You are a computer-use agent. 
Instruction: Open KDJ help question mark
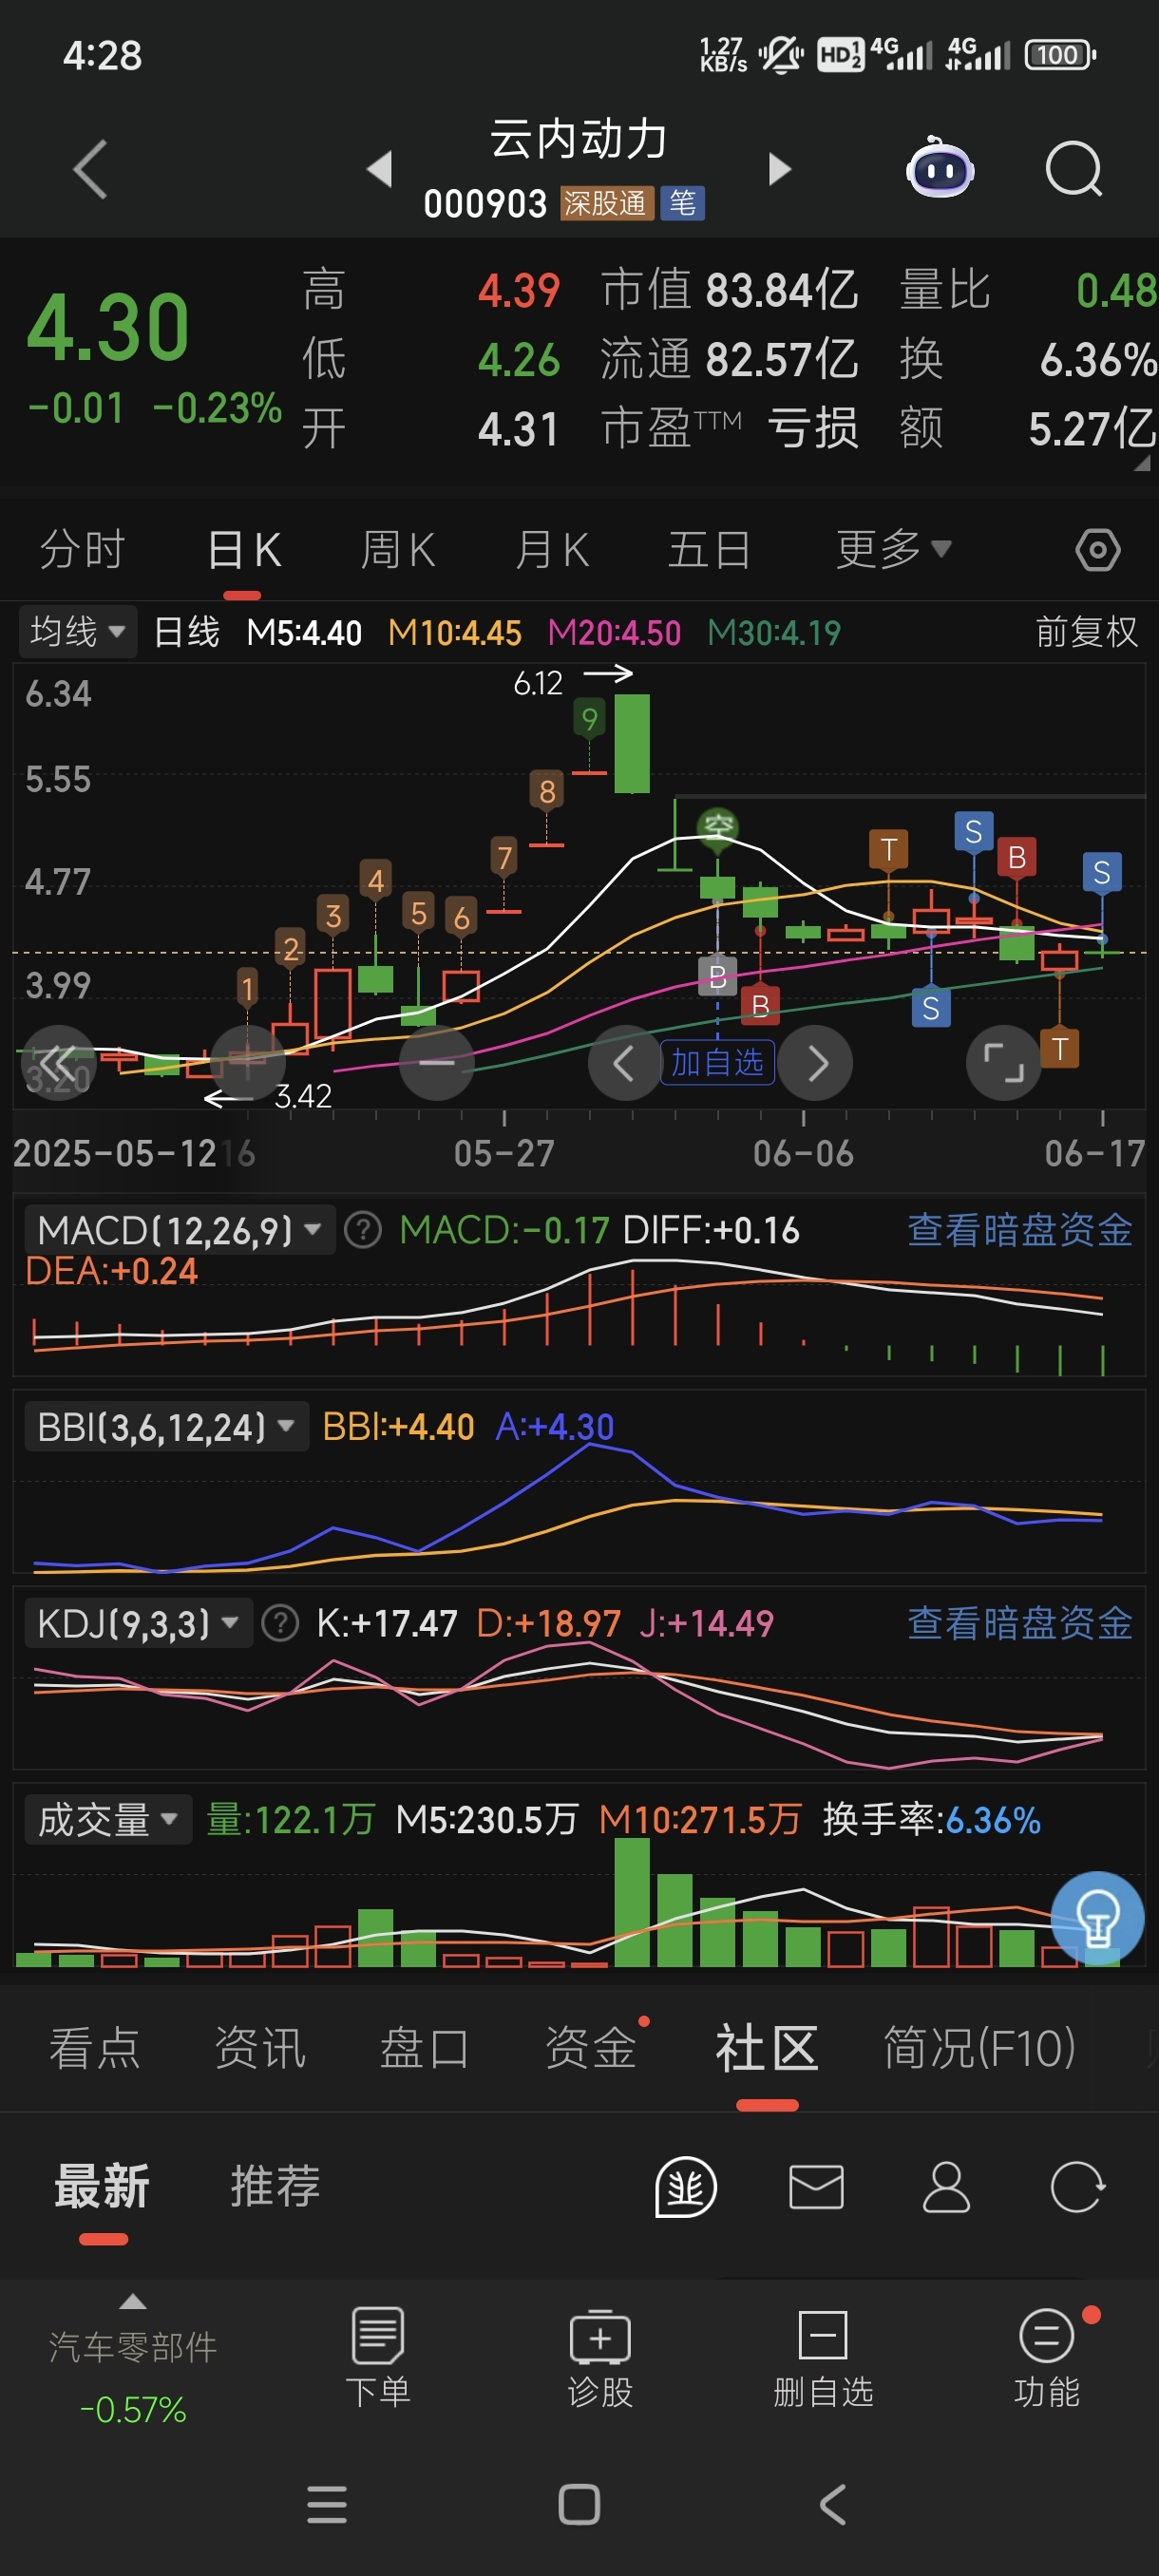click(280, 1623)
